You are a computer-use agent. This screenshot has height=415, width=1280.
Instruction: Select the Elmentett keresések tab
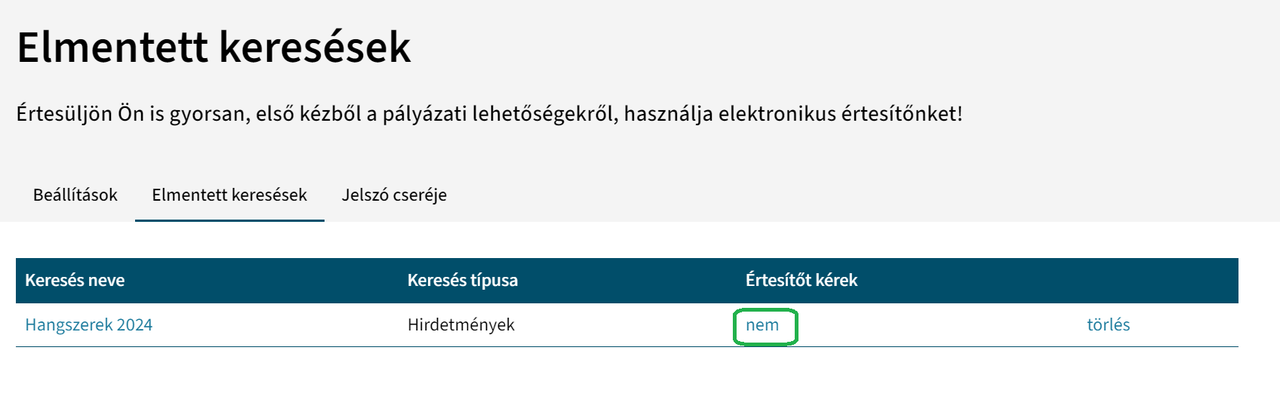(229, 195)
